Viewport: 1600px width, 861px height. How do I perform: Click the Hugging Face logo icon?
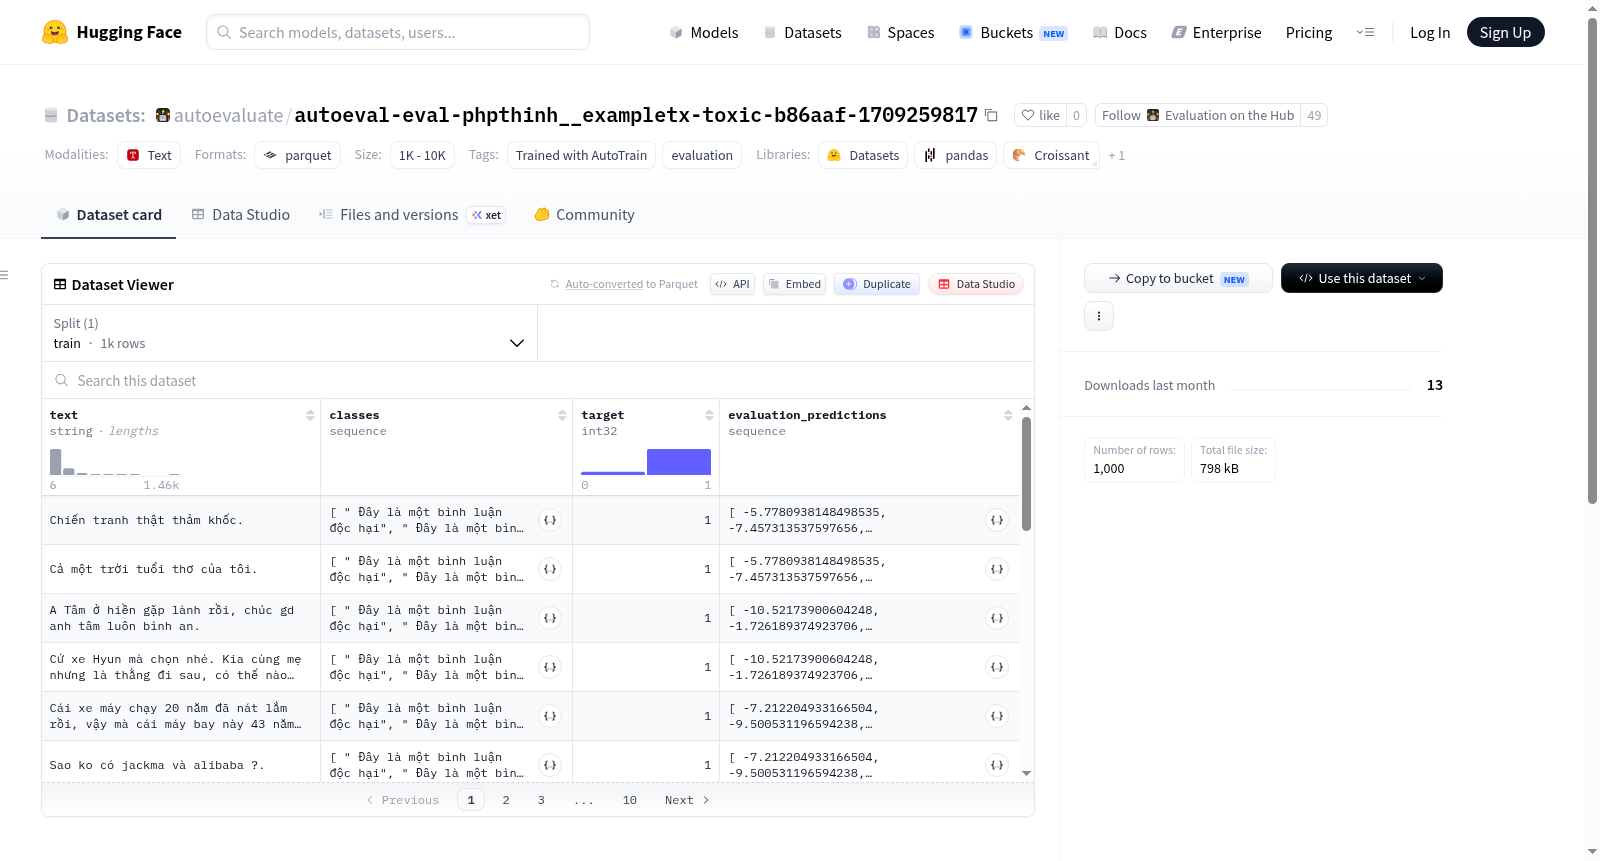(55, 32)
